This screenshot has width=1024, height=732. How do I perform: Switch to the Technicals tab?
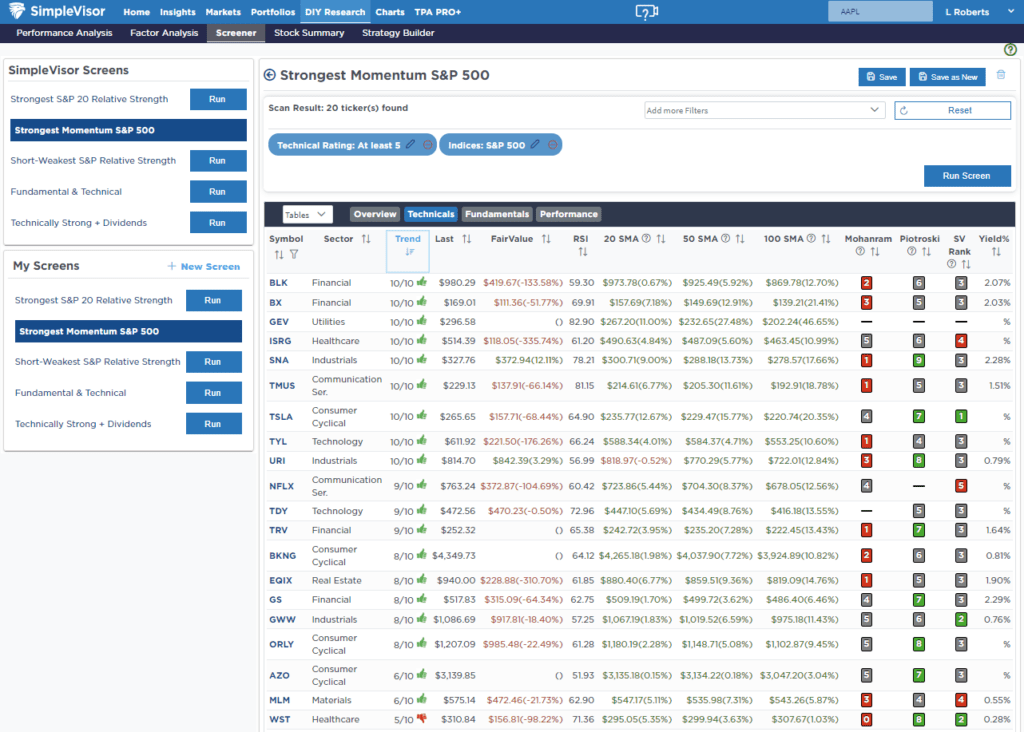pyautogui.click(x=430, y=214)
